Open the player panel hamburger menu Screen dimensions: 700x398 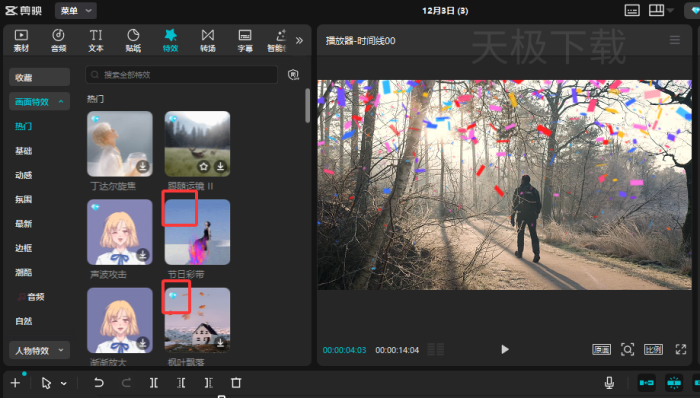point(675,40)
